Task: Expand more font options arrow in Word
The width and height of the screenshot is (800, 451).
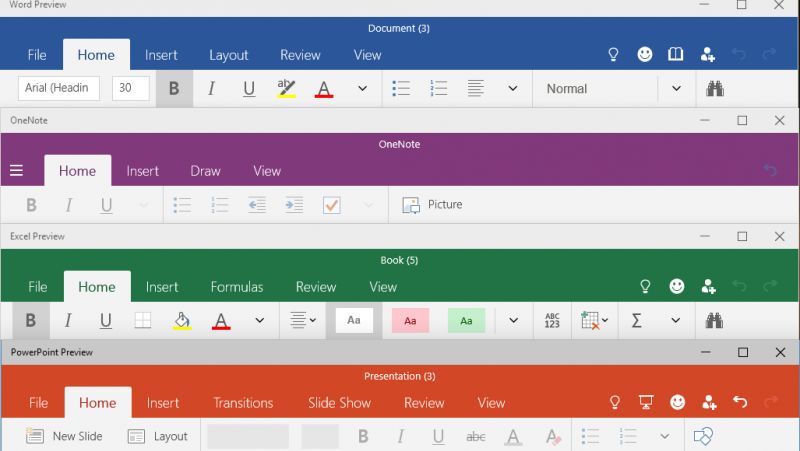Action: point(362,88)
